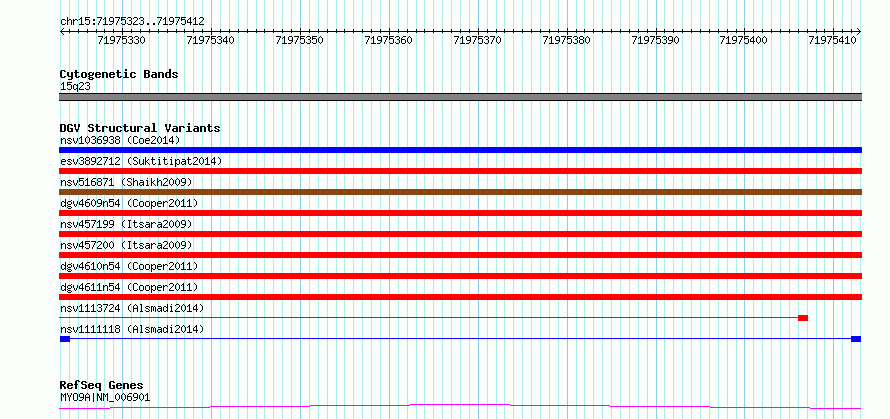Open the dgv4610n54 (Cooper2011) label
Image resolution: width=890 pixels, height=419 pixels.
click(x=128, y=266)
